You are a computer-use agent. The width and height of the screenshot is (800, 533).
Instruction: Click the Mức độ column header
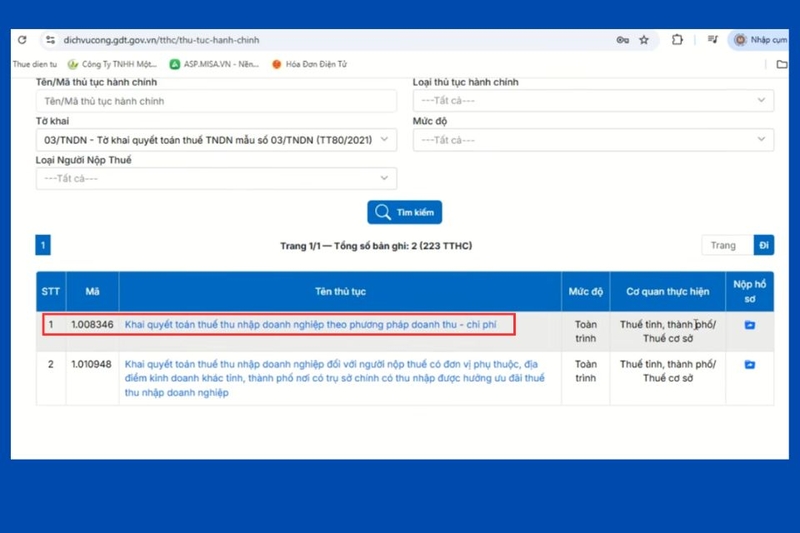coord(586,291)
